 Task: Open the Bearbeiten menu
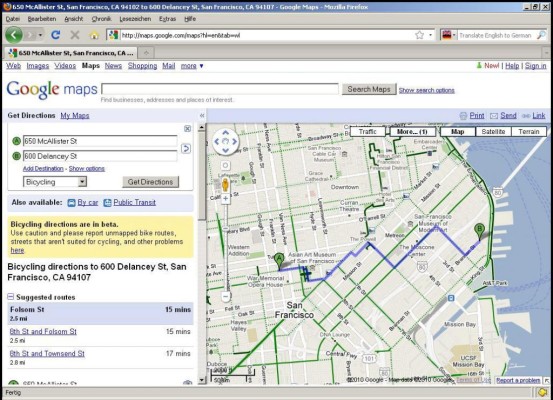pyautogui.click(x=42, y=19)
